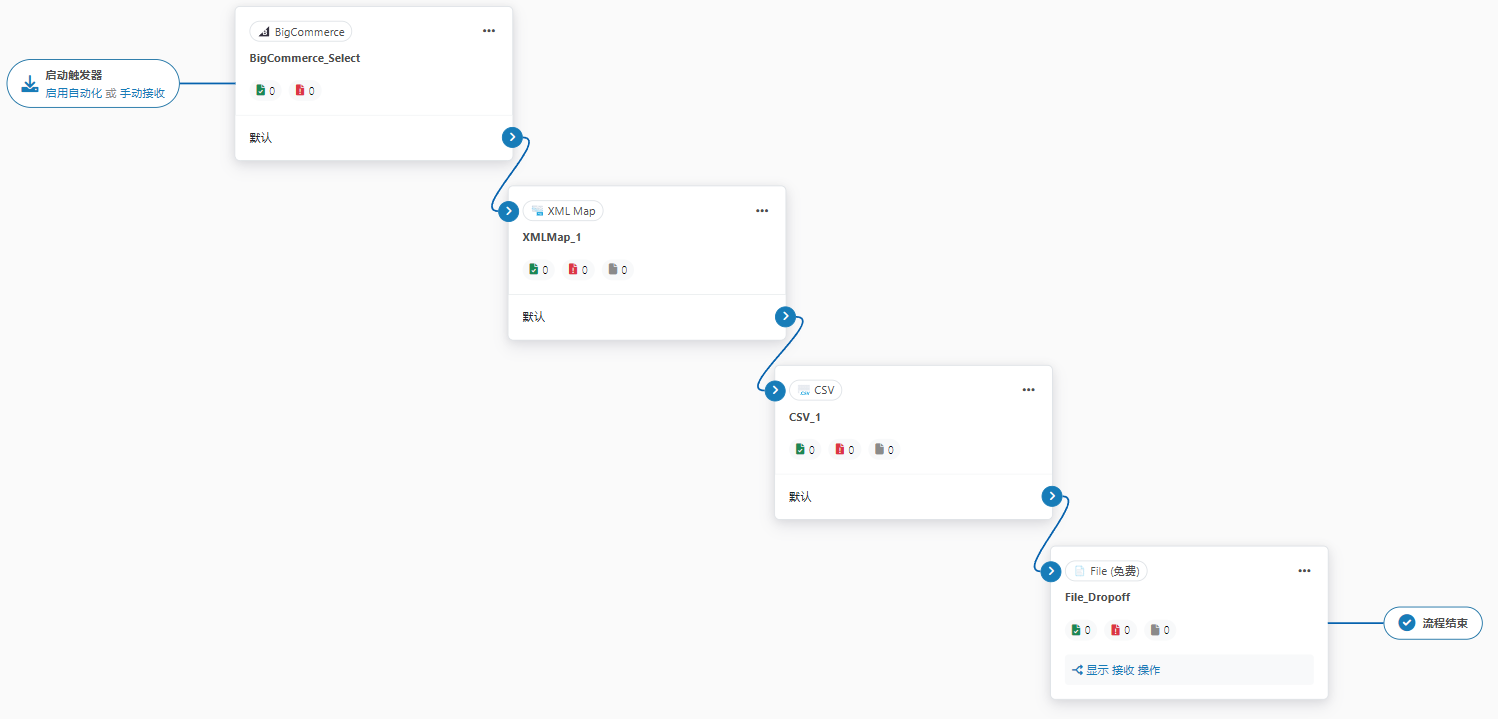Click the 手动接收 link in start trigger
The height and width of the screenshot is (719, 1498).
tap(142, 92)
